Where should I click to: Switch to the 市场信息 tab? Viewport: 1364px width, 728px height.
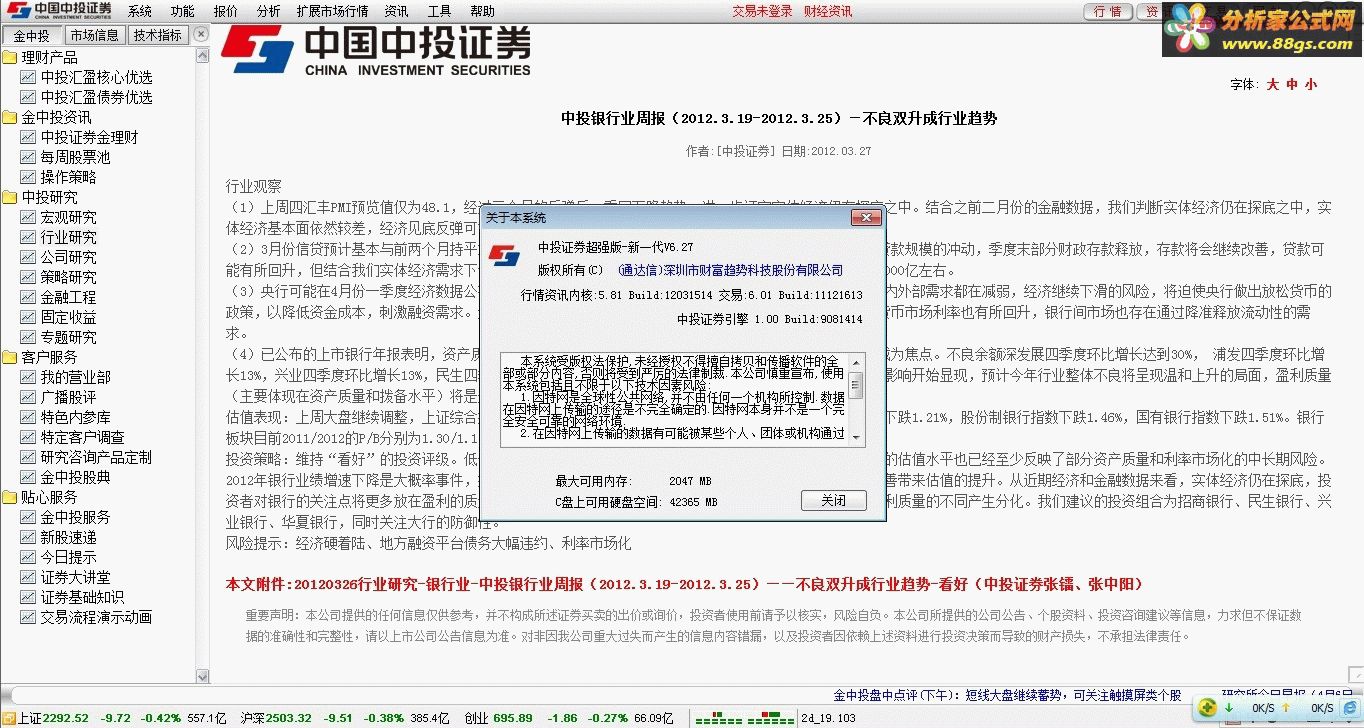95,35
